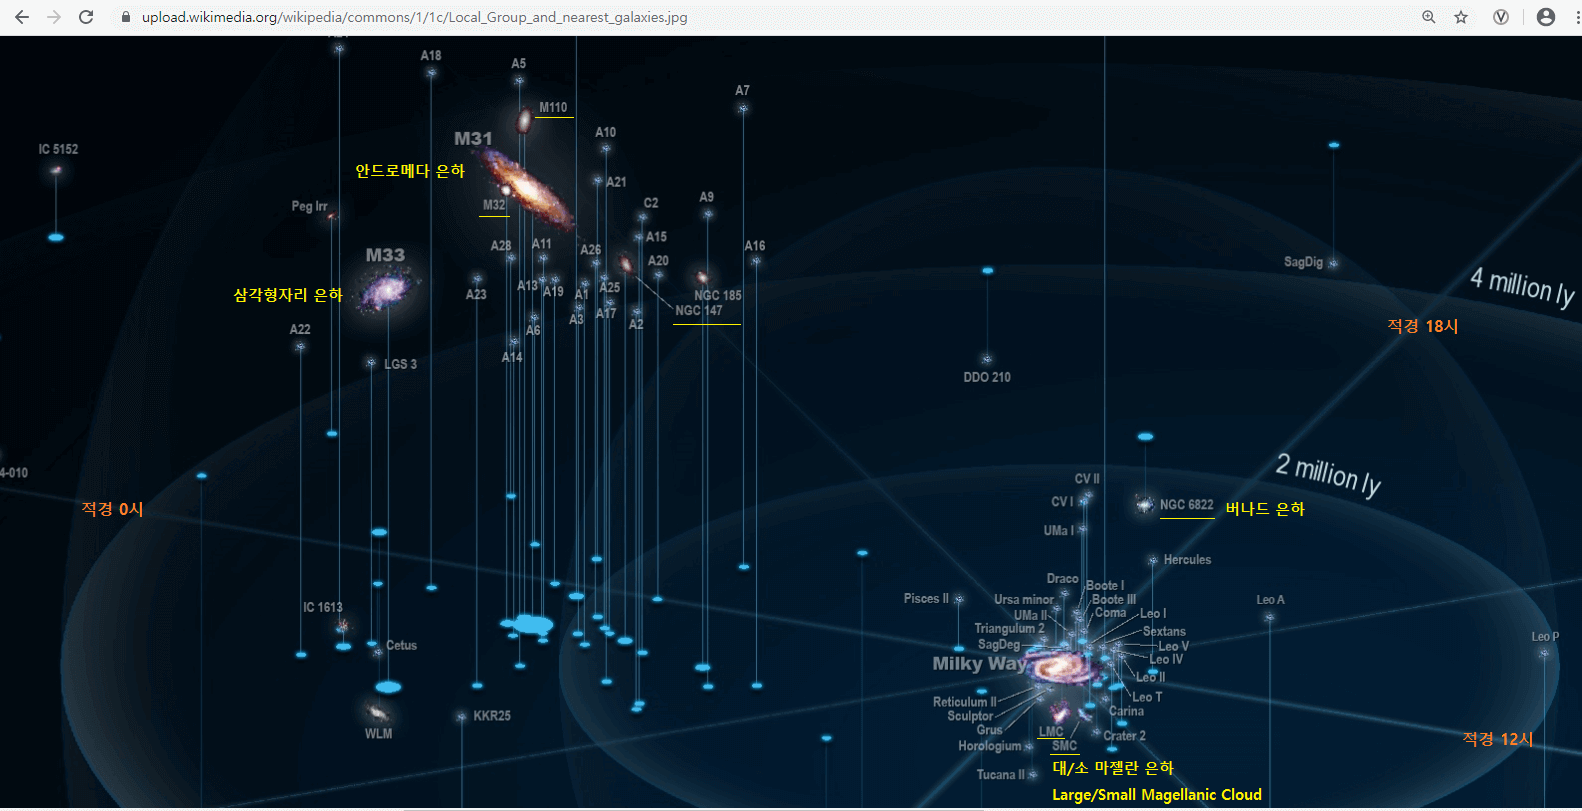Click the IC 5152 galaxy marker

tap(56, 170)
